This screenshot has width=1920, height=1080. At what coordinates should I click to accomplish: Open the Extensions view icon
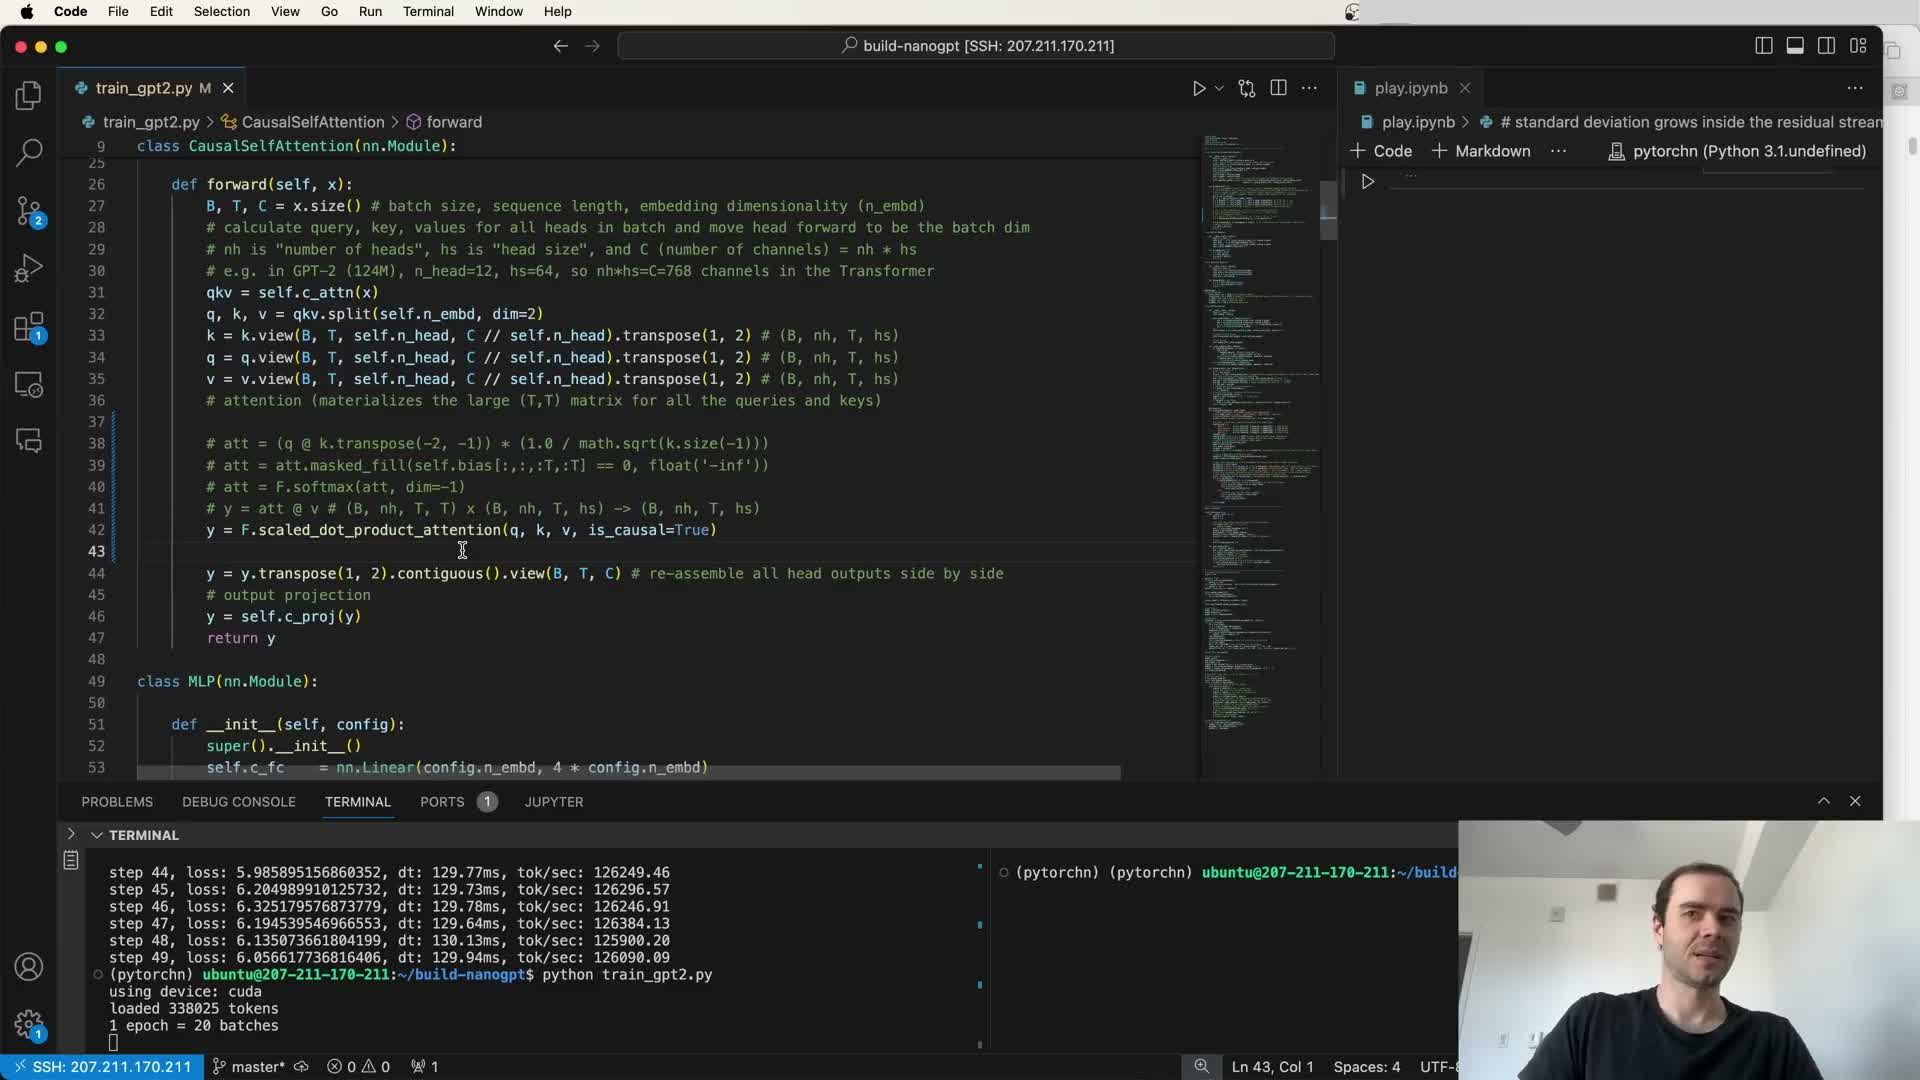click(x=29, y=327)
